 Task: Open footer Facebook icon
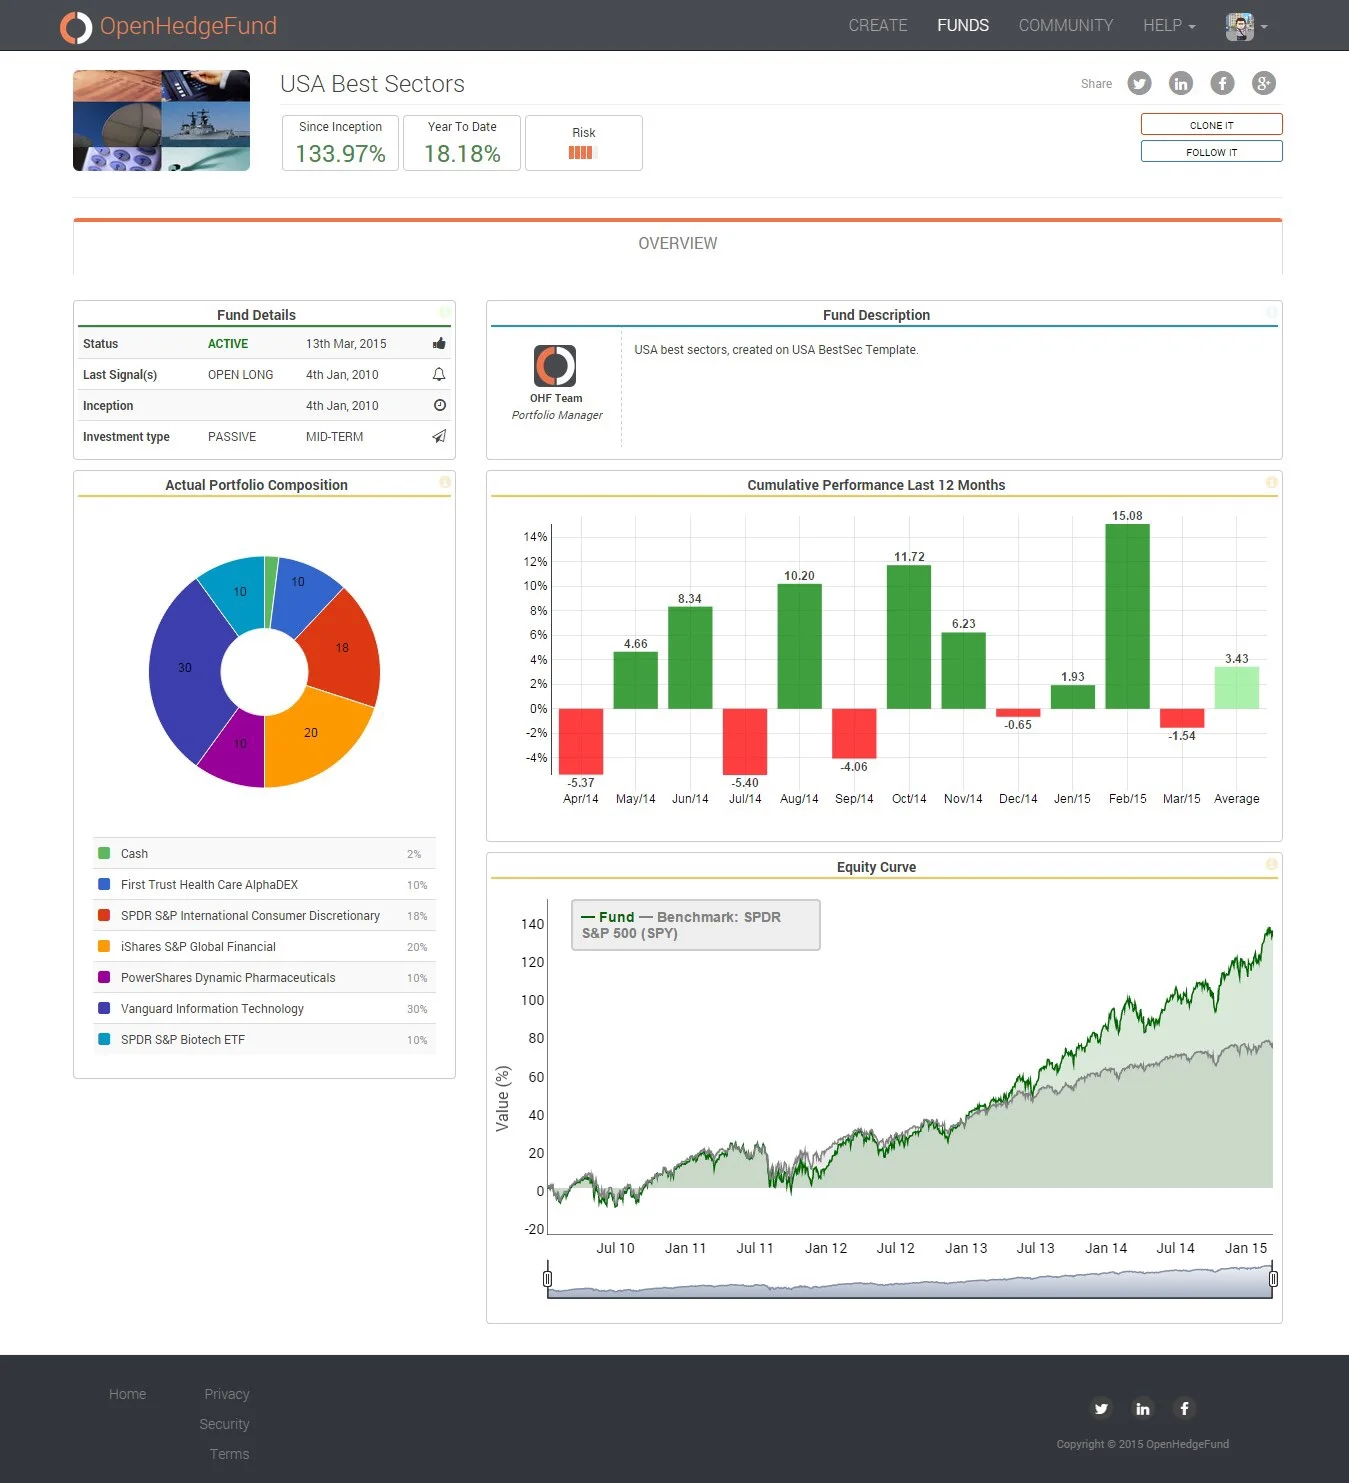1184,1409
